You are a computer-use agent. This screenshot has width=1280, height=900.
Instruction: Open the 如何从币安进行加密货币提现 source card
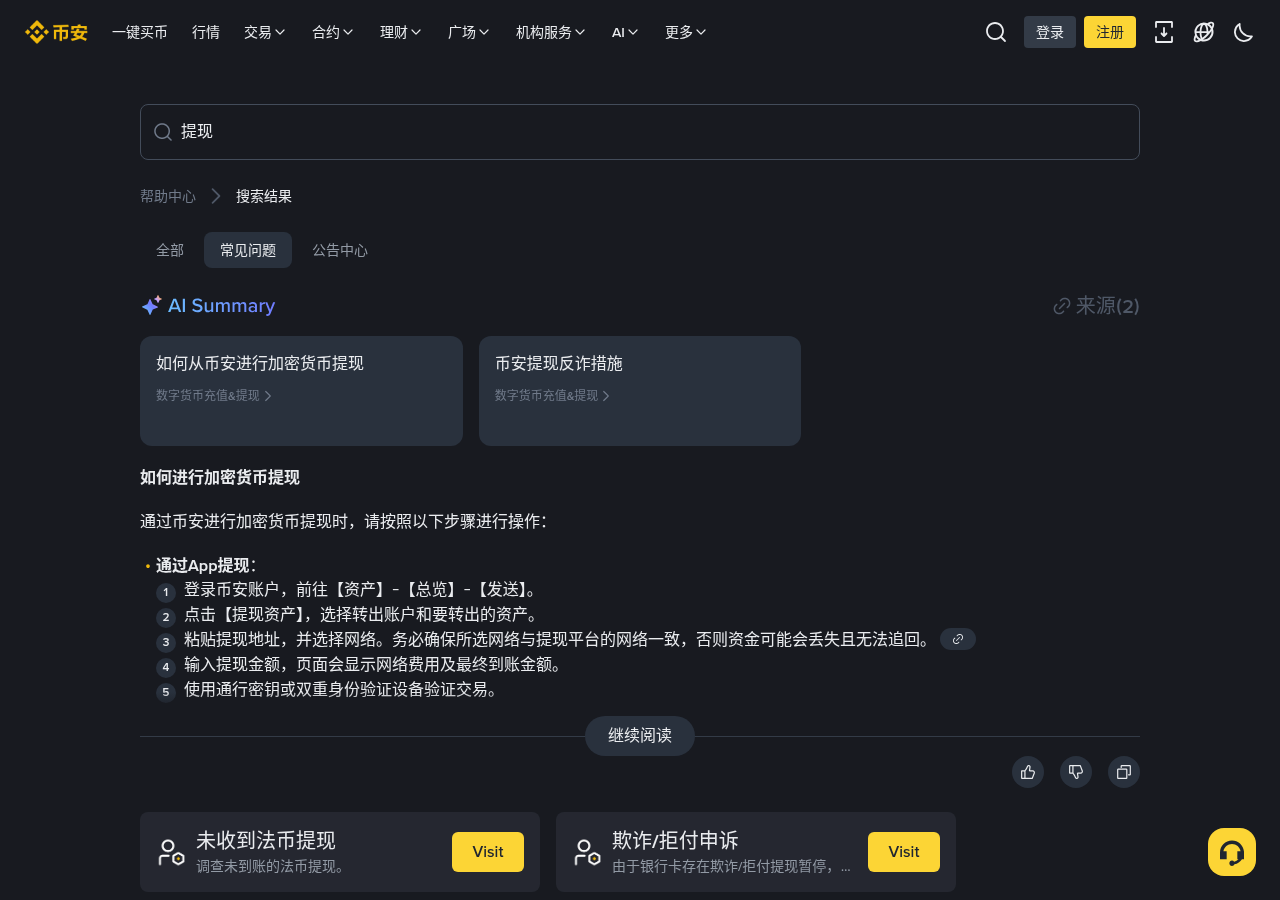click(x=301, y=391)
